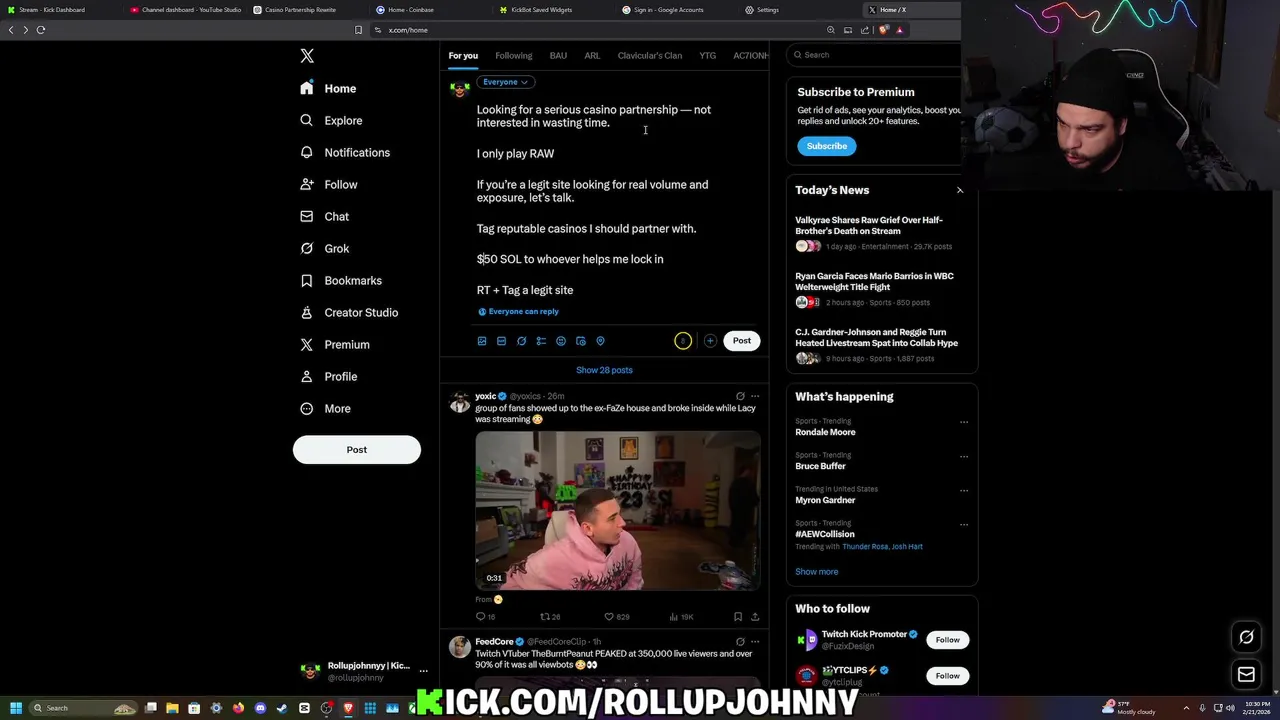
Task: Add another post to thread
Action: (710, 341)
